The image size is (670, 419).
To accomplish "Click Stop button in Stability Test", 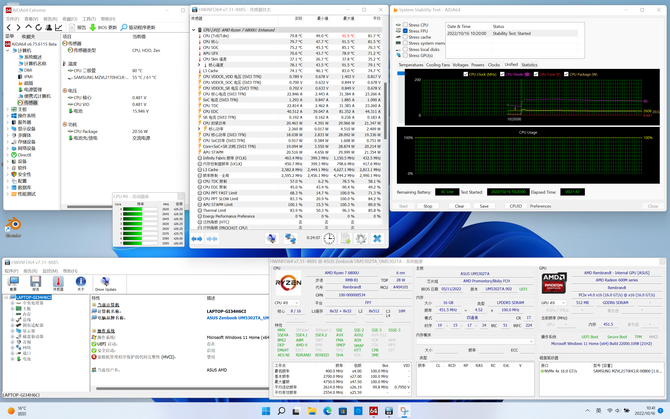I will (428, 206).
